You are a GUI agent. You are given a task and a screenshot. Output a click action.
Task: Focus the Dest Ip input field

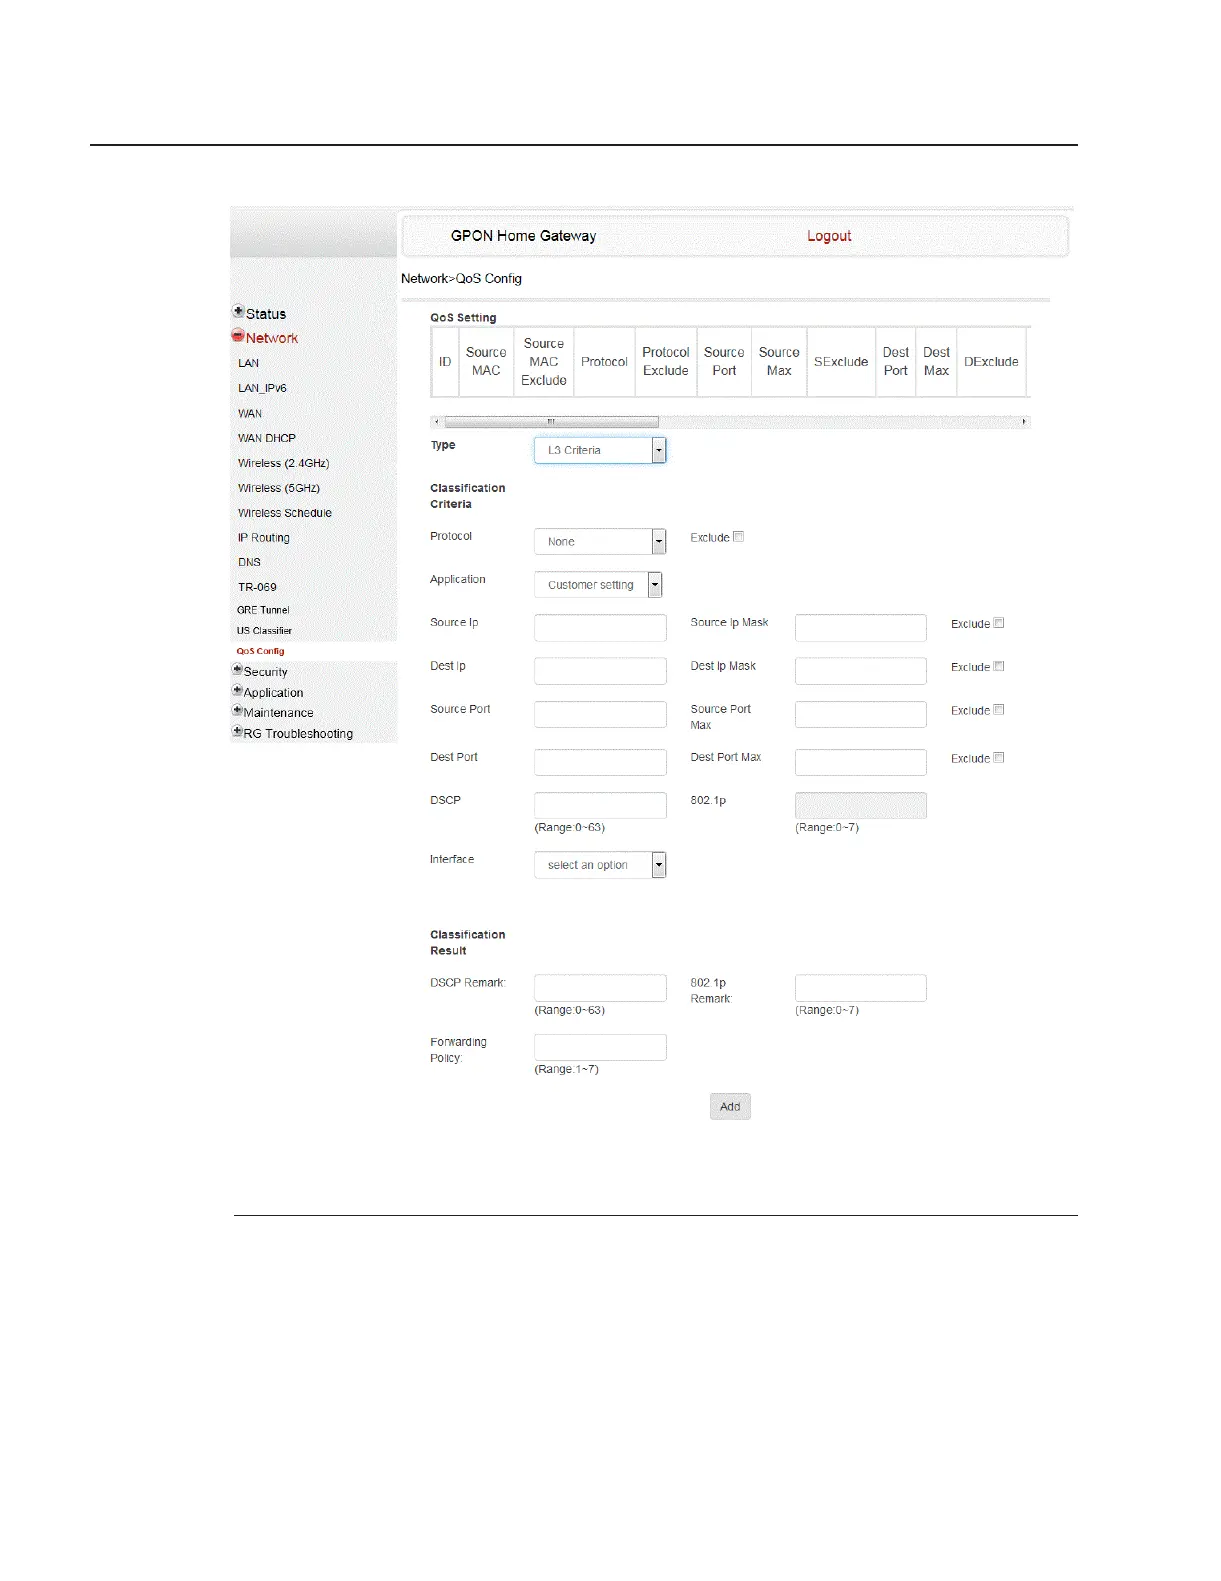[x=600, y=671]
